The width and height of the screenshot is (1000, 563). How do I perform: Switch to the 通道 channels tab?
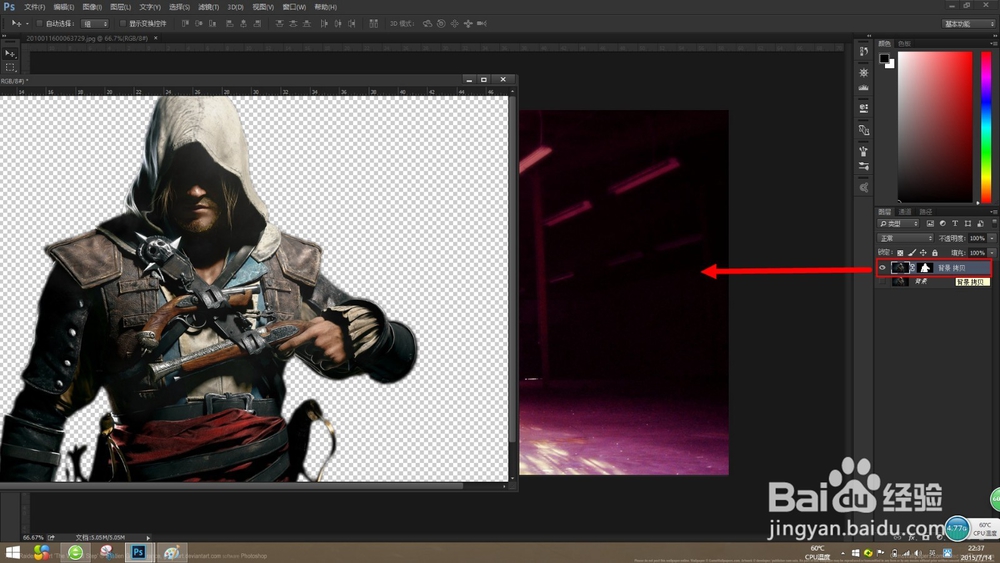(905, 212)
